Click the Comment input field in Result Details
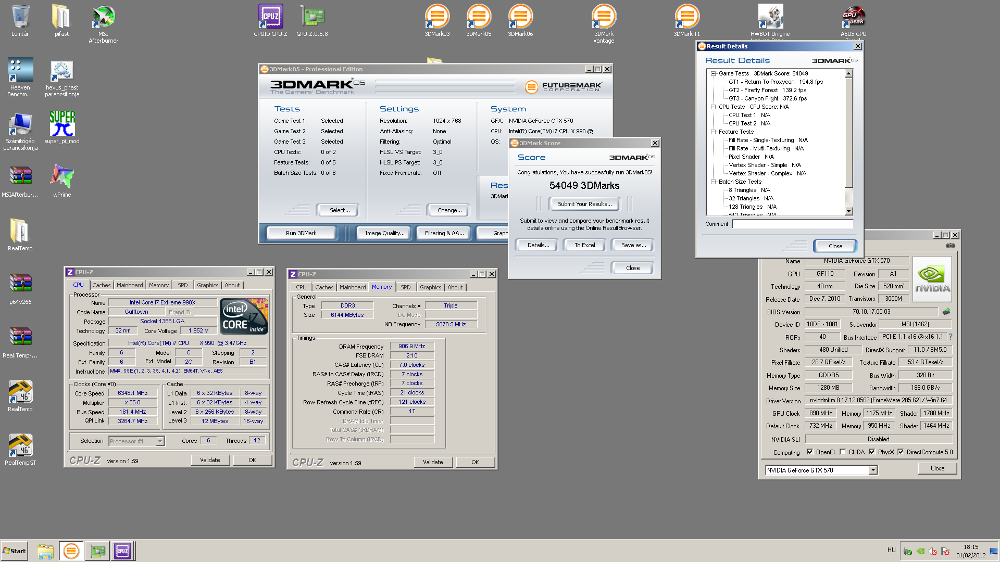Screen dimensions: 1000x562 point(792,224)
